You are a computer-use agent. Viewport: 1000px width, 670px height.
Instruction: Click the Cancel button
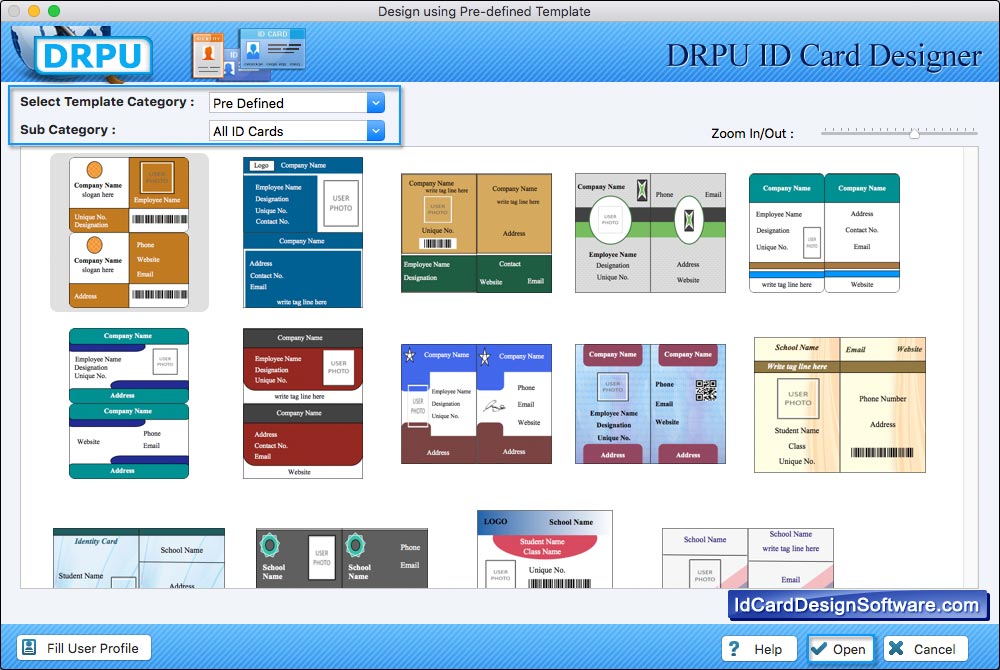[x=925, y=649]
